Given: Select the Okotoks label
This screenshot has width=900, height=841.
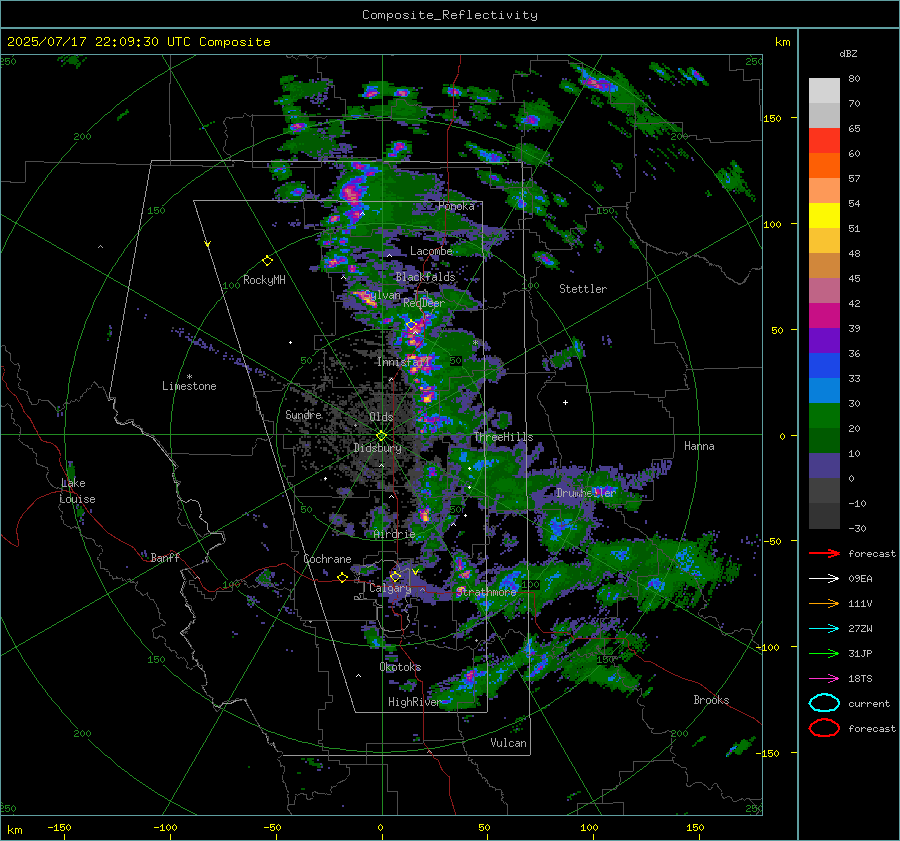Looking at the screenshot, I should [400, 667].
